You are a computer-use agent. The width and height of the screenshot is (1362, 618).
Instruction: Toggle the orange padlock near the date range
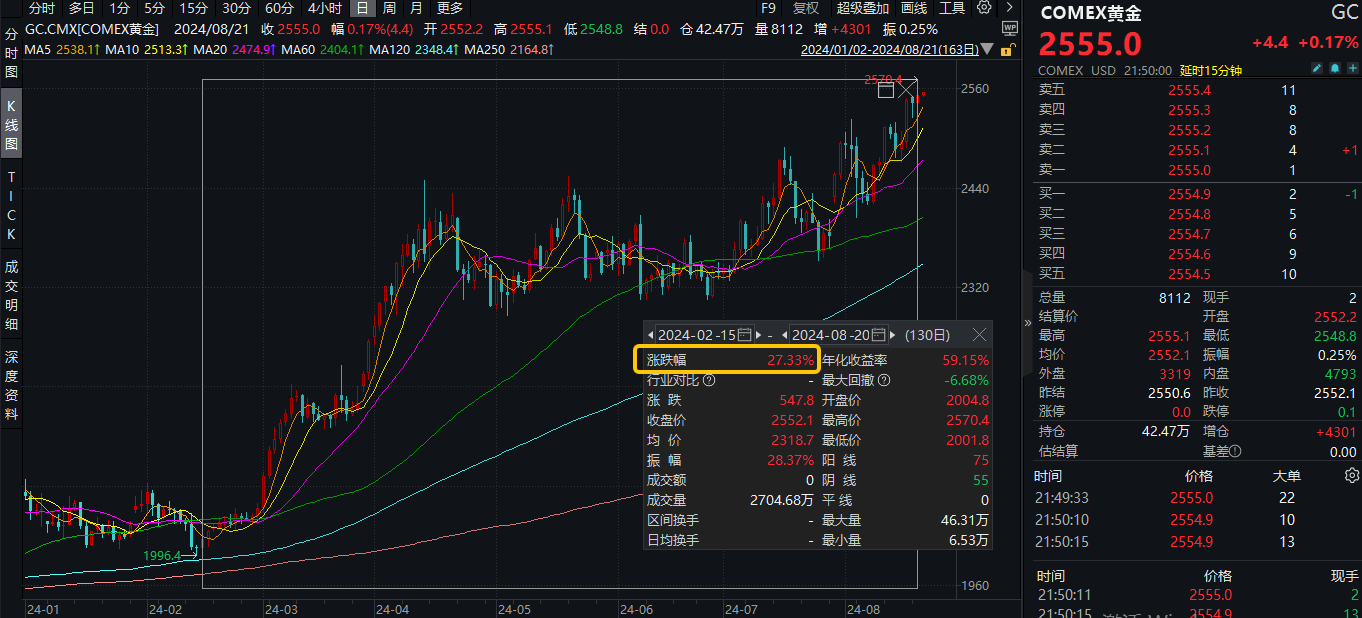[1006, 49]
